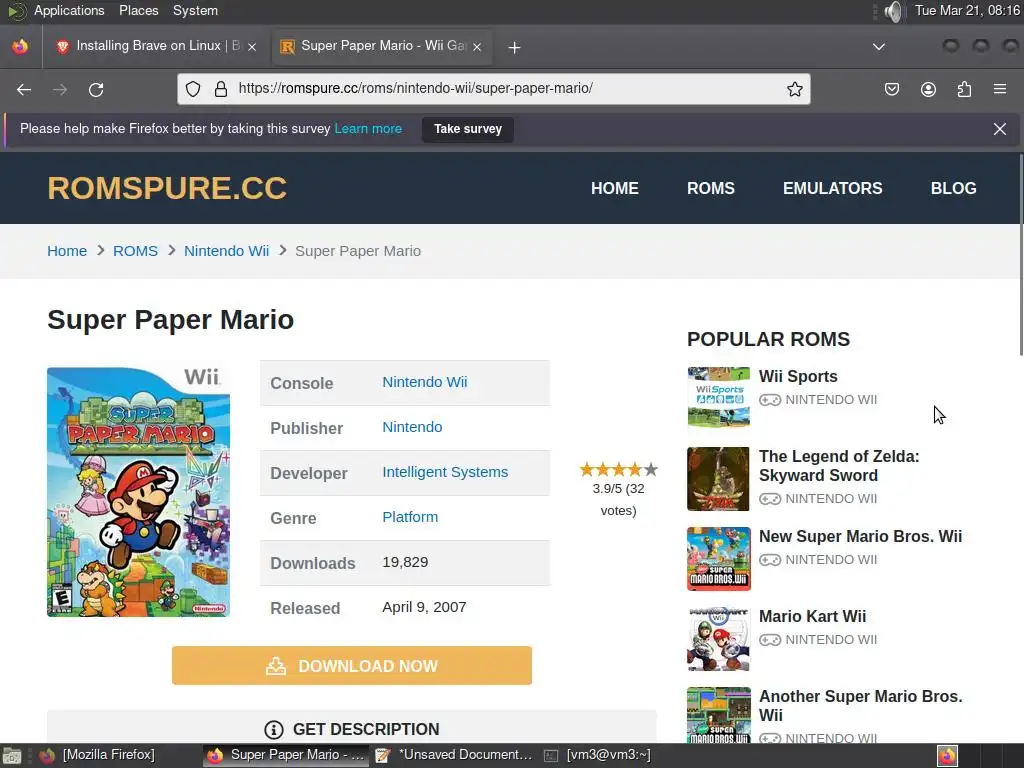Open the Firefox hamburger menu
The image size is (1024, 768).
tap(1000, 89)
